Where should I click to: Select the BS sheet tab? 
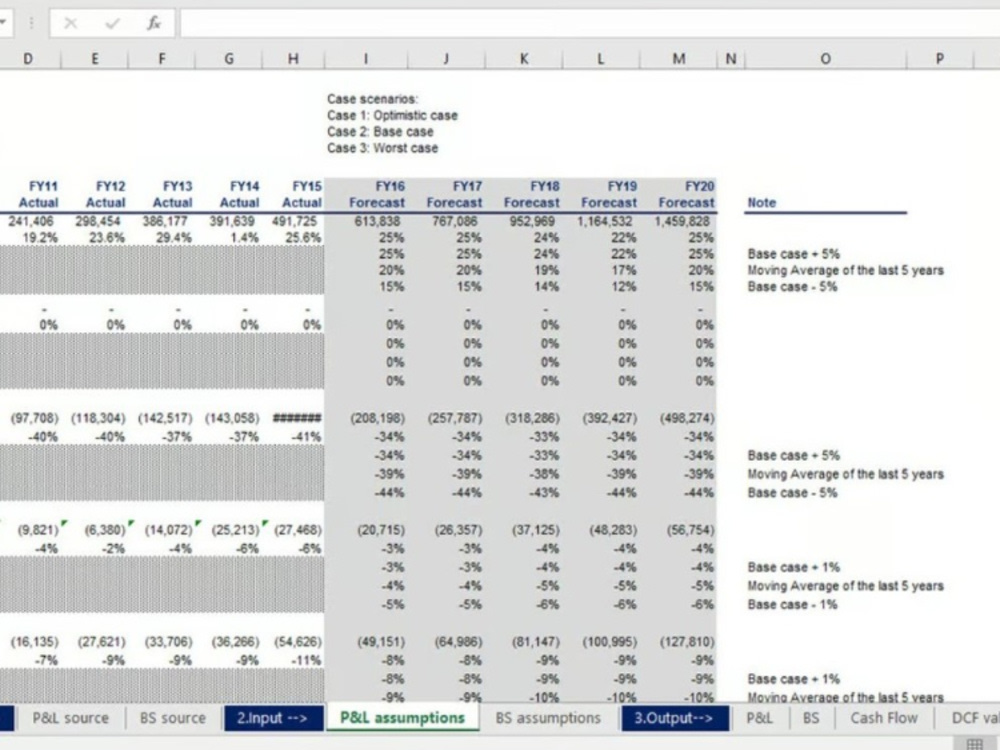coord(811,718)
